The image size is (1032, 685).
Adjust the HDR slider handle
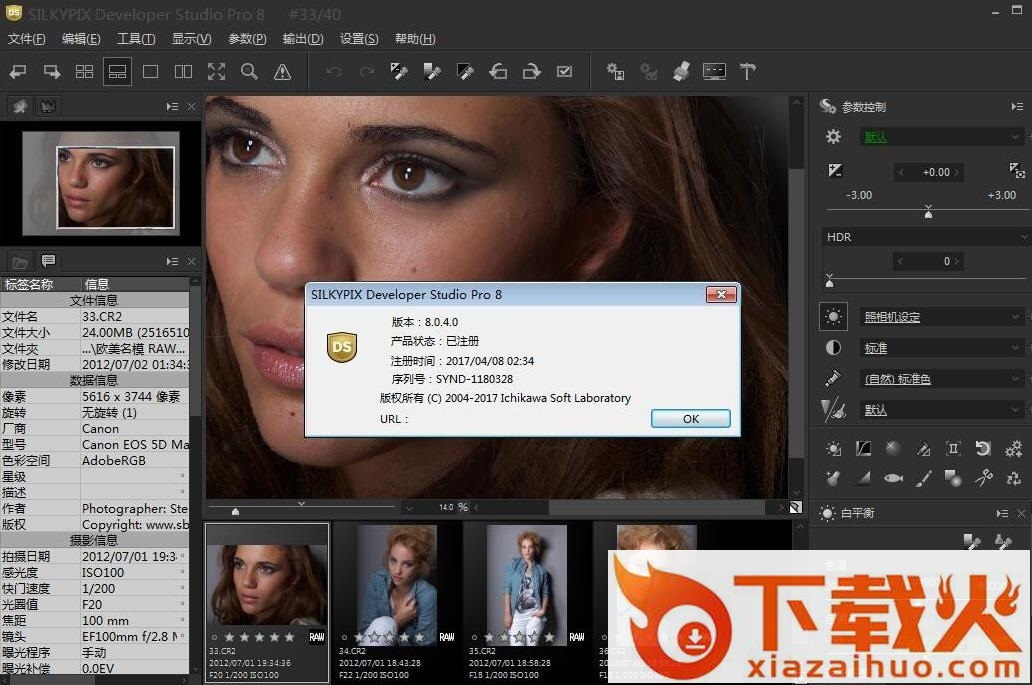(x=829, y=281)
